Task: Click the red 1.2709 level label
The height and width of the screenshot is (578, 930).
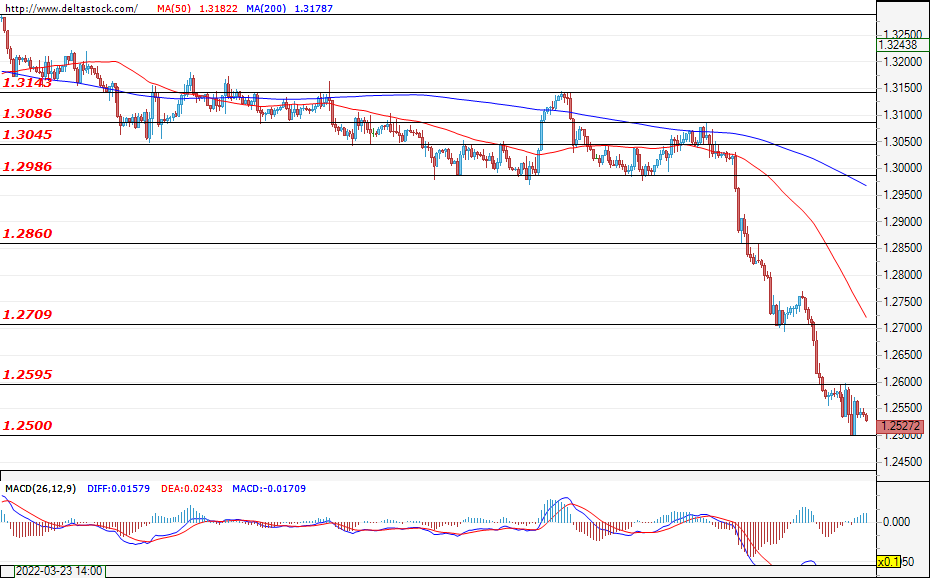Action: point(27,315)
